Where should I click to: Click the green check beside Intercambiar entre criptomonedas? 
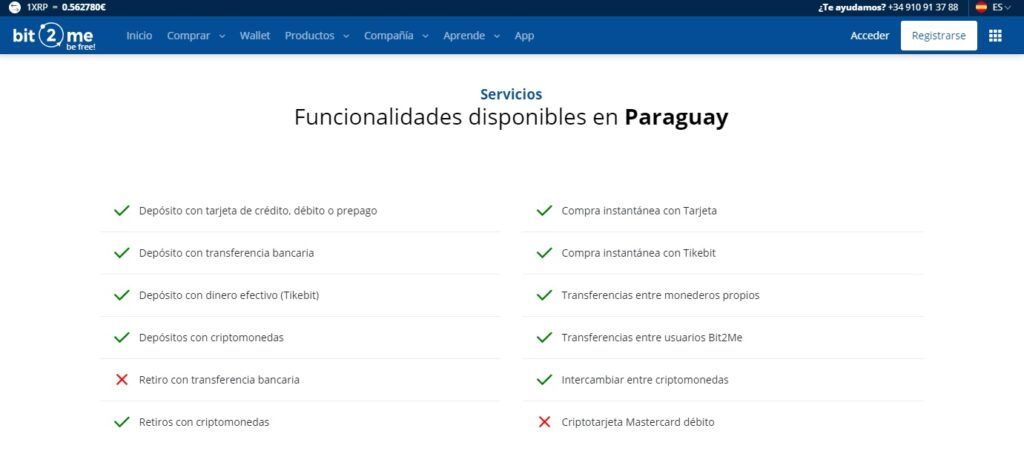pos(544,379)
